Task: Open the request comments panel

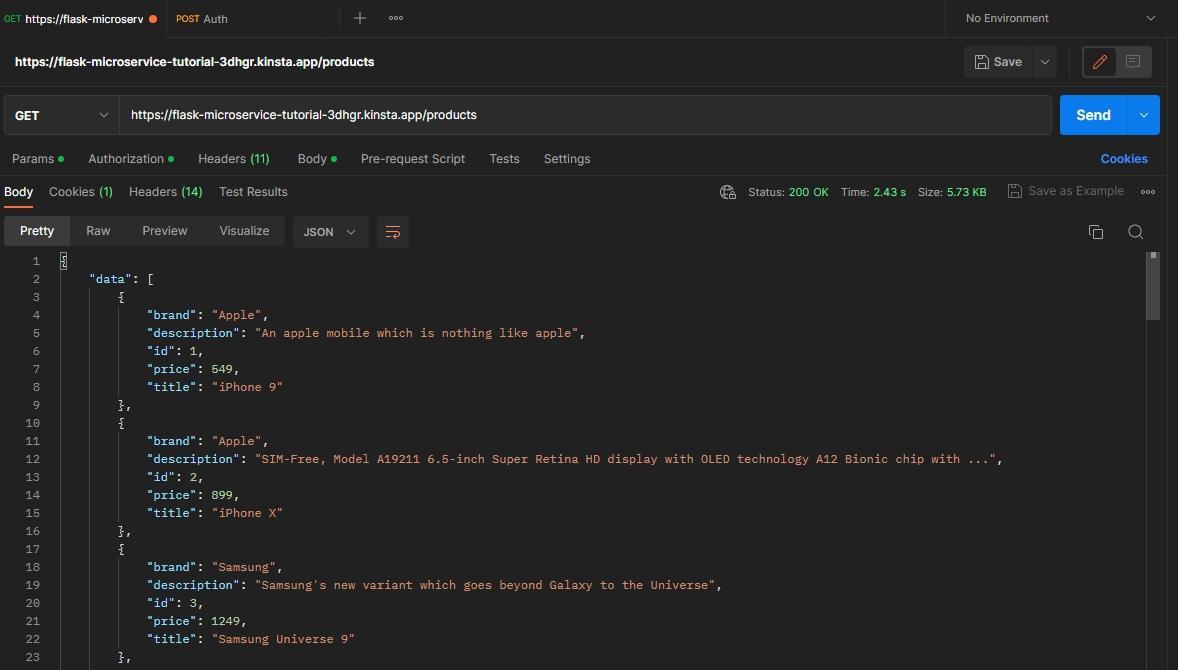Action: click(x=1133, y=61)
